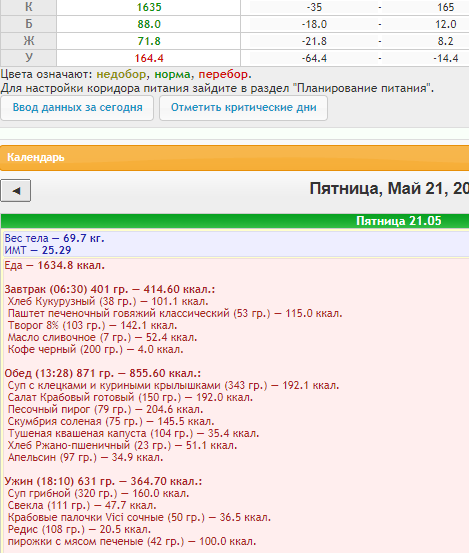Select the Обед (13:28) meal heading

pyautogui.click(x=103, y=373)
